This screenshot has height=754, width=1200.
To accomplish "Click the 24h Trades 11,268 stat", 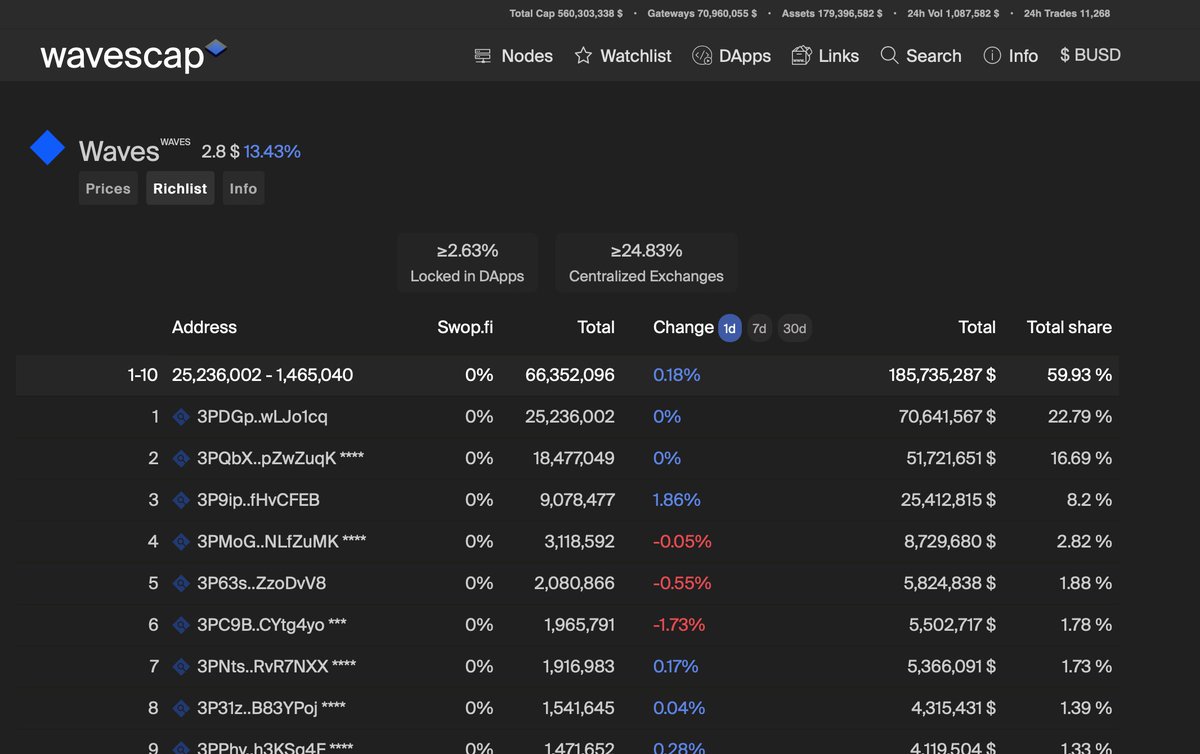I will tap(1067, 14).
